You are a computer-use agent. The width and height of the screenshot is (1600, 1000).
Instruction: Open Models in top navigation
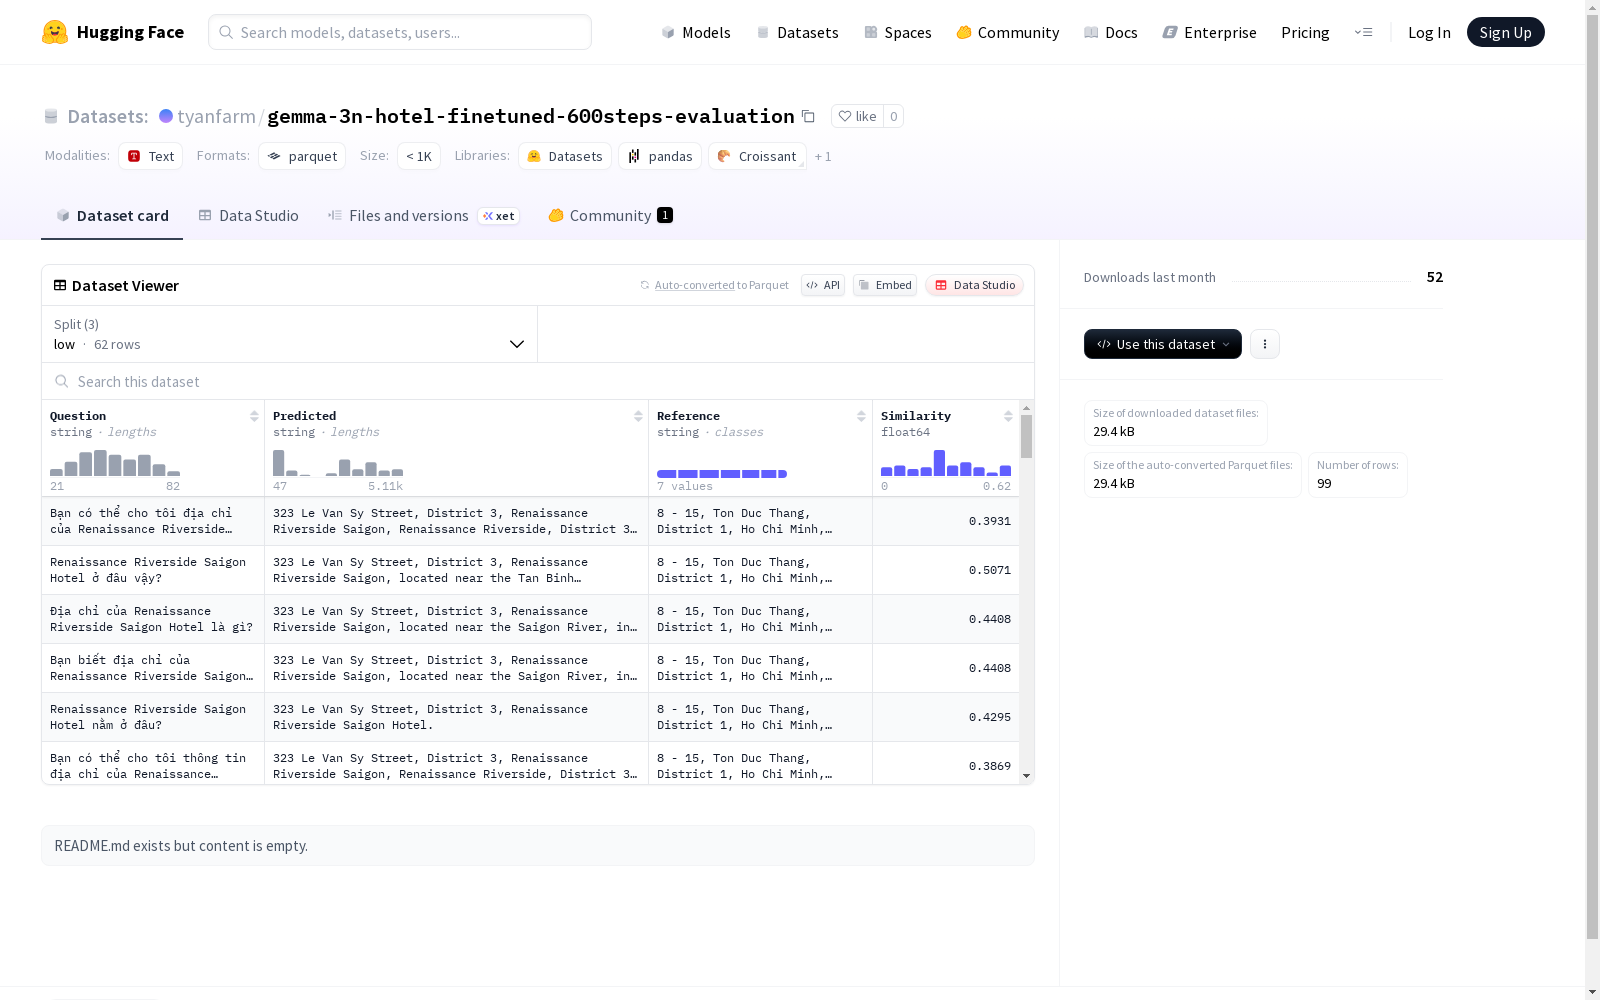coord(696,32)
